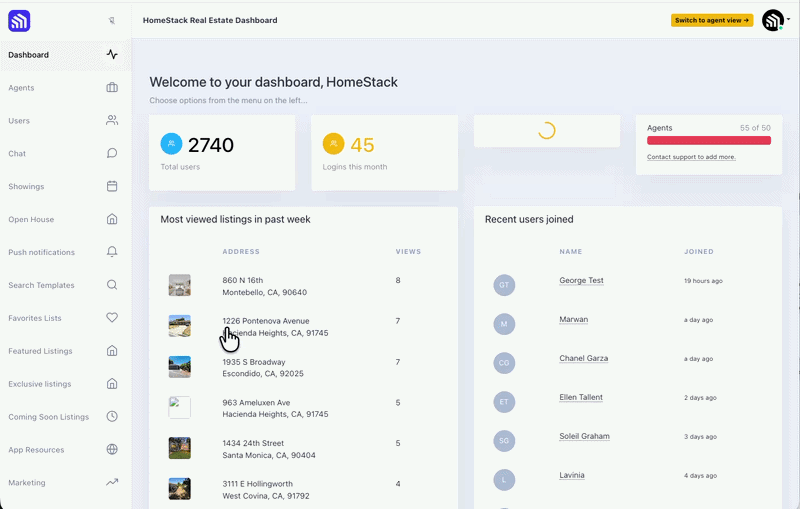
Task: Open the Chat section
Action: 65,154
